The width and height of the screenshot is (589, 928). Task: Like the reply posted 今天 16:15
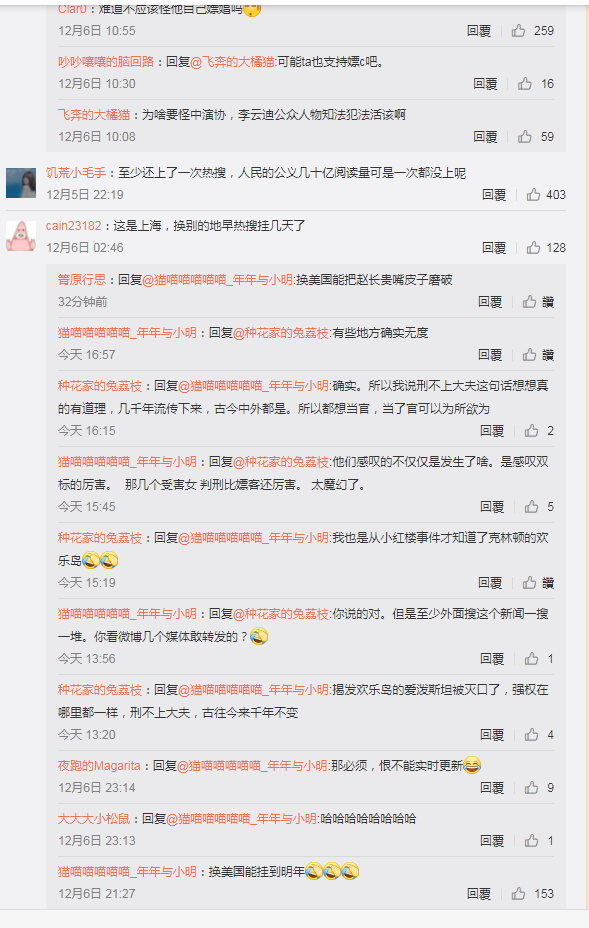[x=532, y=430]
